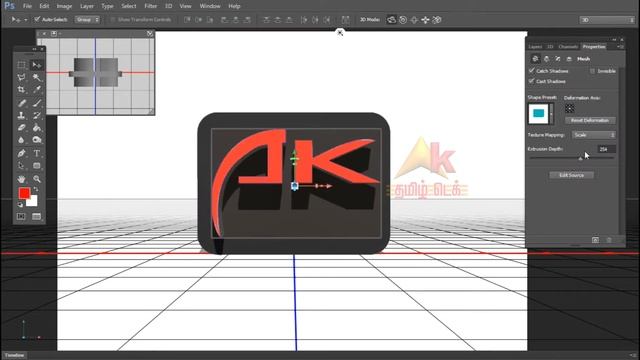This screenshot has height=360, width=640.
Task: Open Coordinates properties icon
Action: pos(569,59)
